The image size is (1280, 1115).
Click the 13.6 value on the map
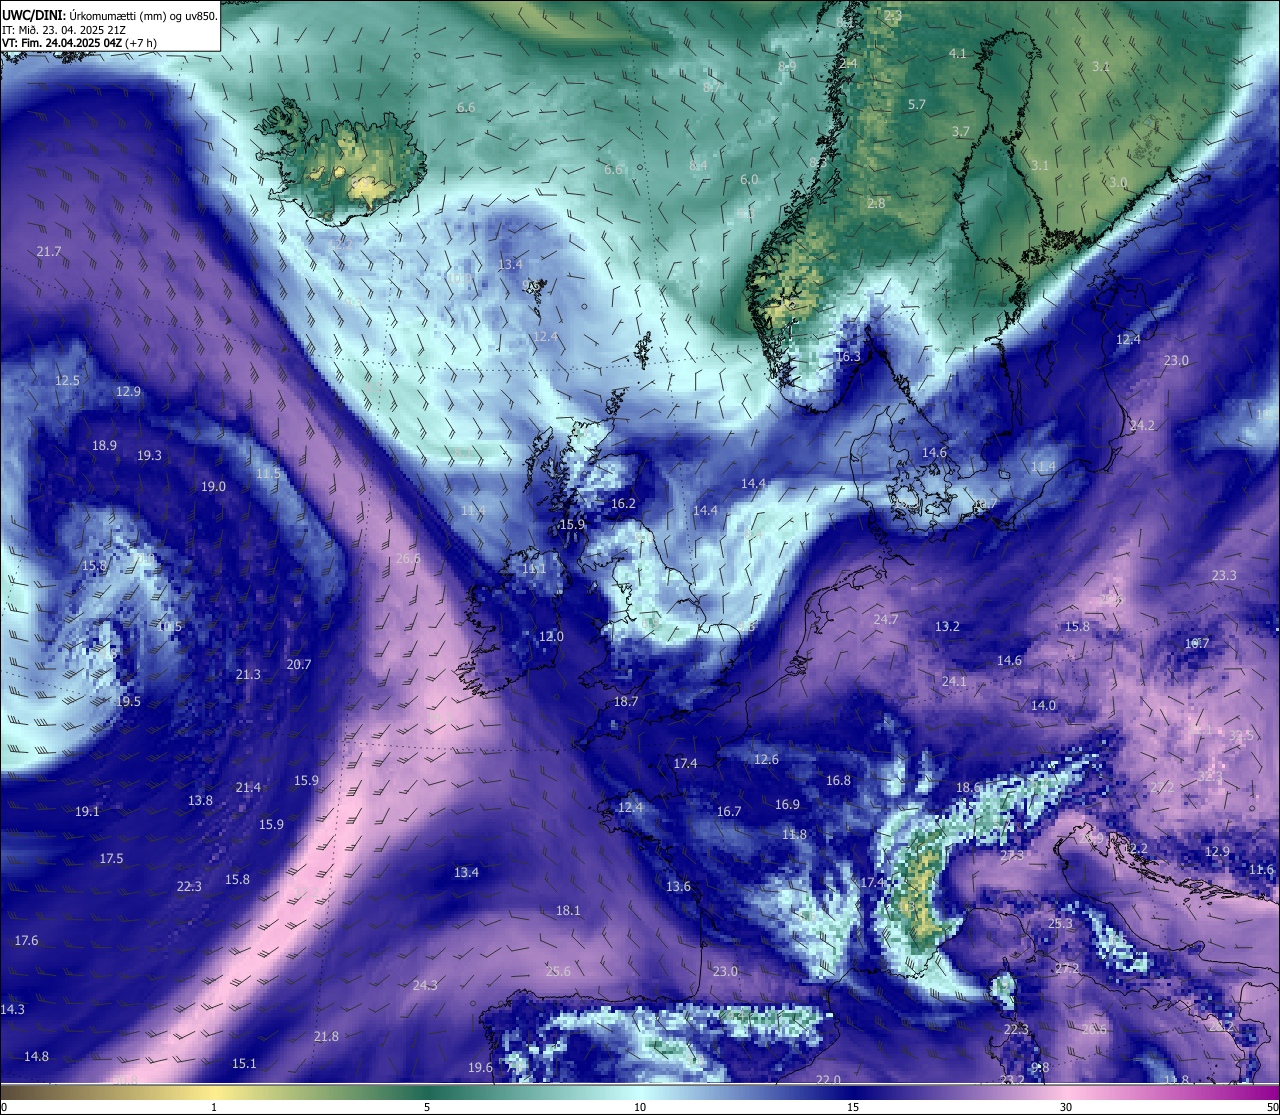click(678, 887)
